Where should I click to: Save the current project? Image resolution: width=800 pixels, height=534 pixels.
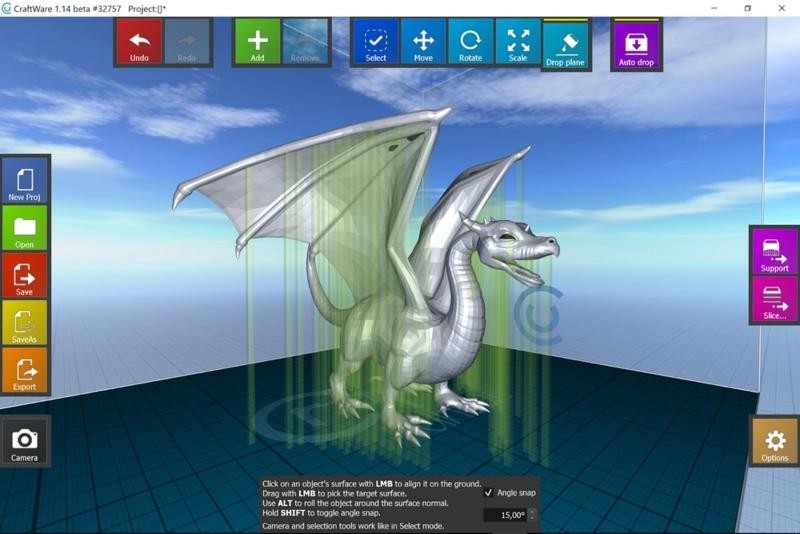coord(24,276)
